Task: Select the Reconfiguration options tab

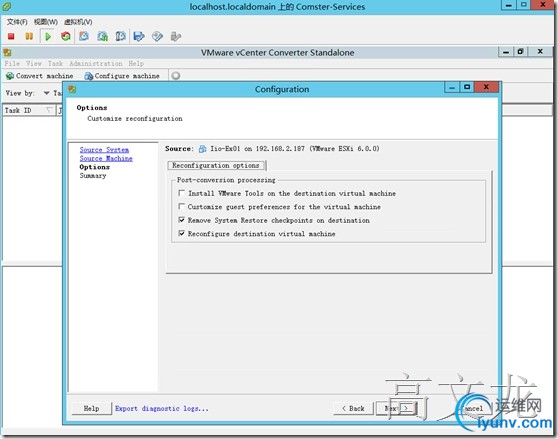Action: coord(216,165)
